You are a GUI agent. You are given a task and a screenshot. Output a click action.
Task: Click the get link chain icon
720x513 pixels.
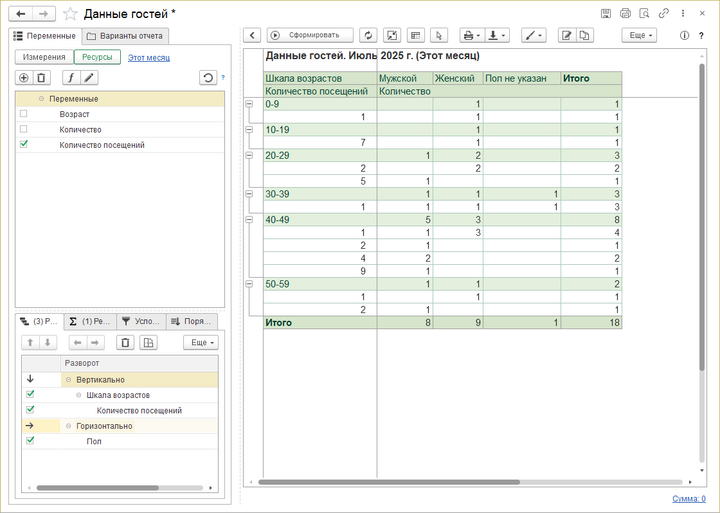click(663, 13)
